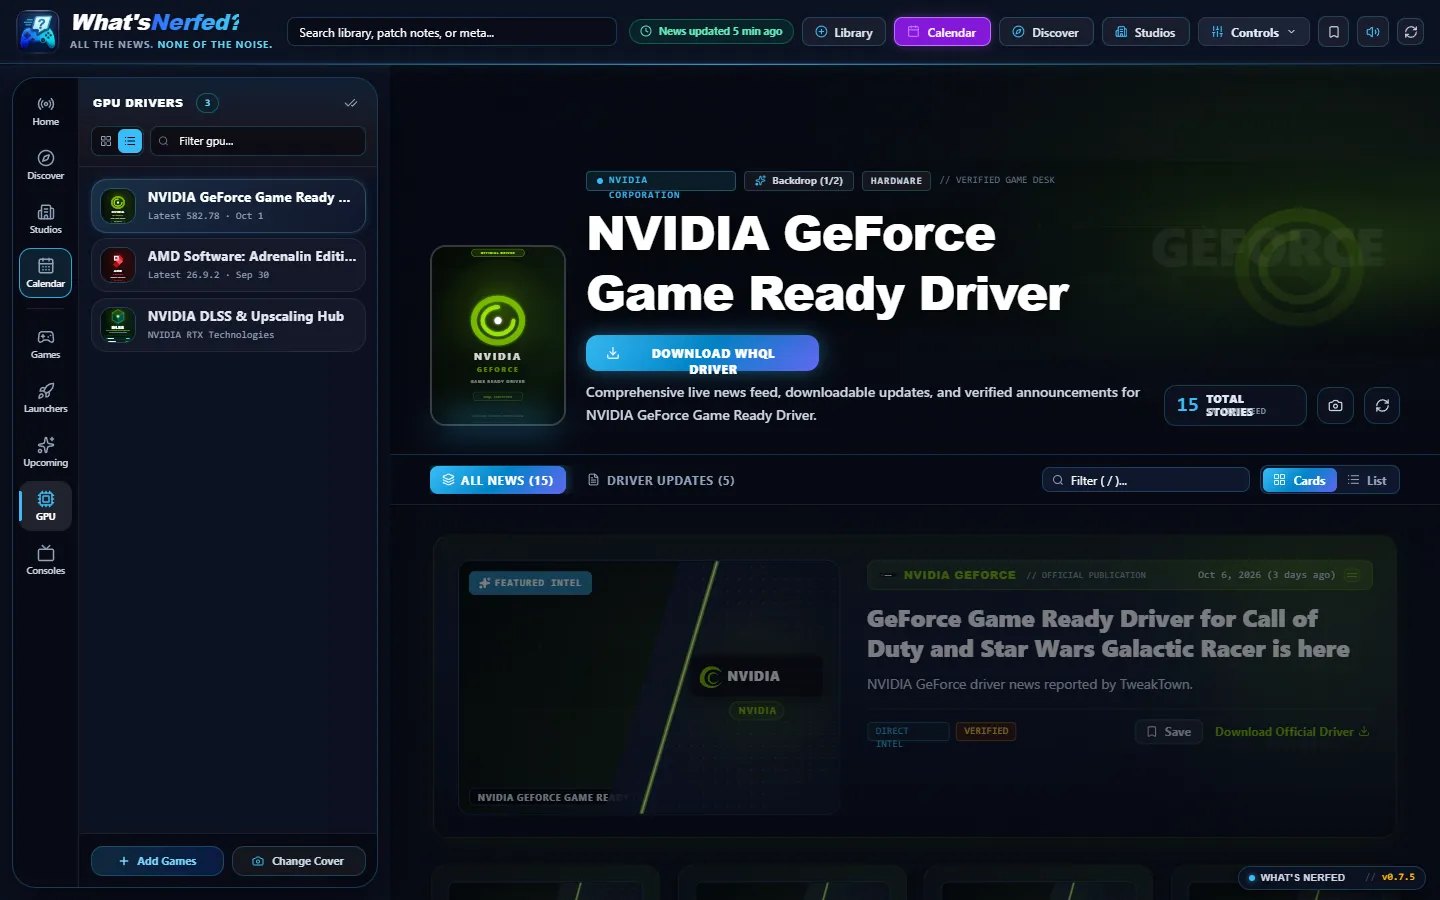
Task: Open Studios from the top bar
Action: (x=1145, y=32)
